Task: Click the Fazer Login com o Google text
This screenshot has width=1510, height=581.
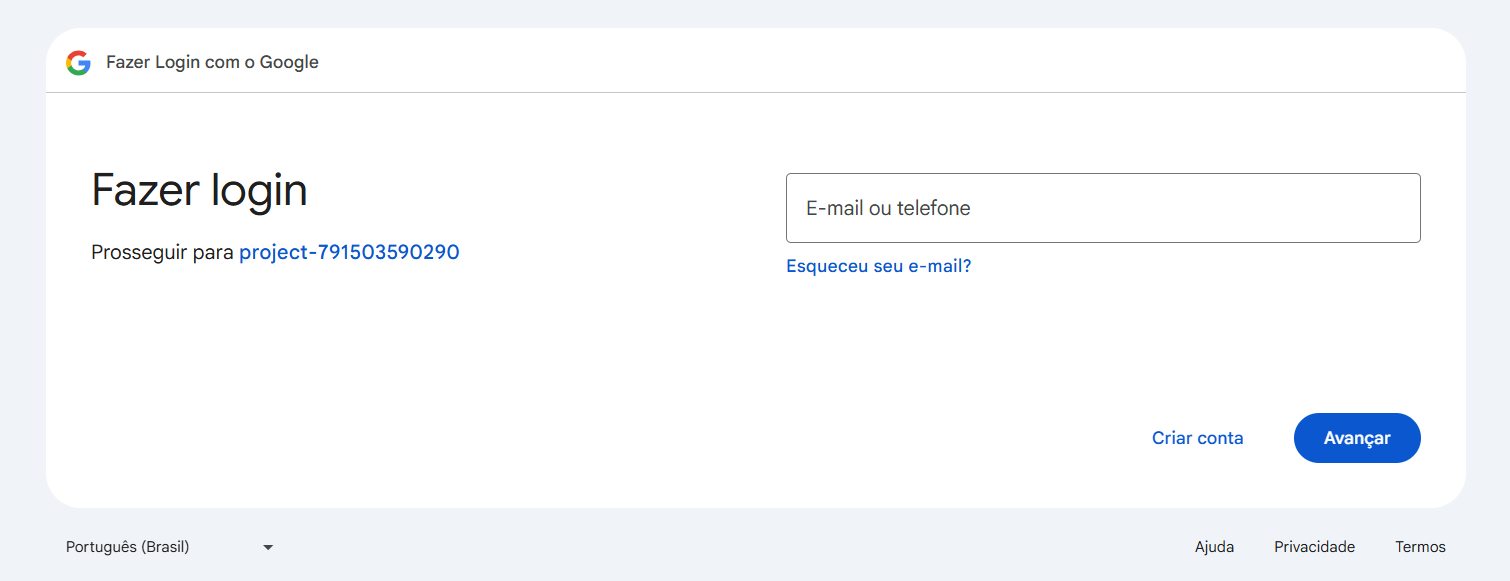Action: click(x=212, y=62)
